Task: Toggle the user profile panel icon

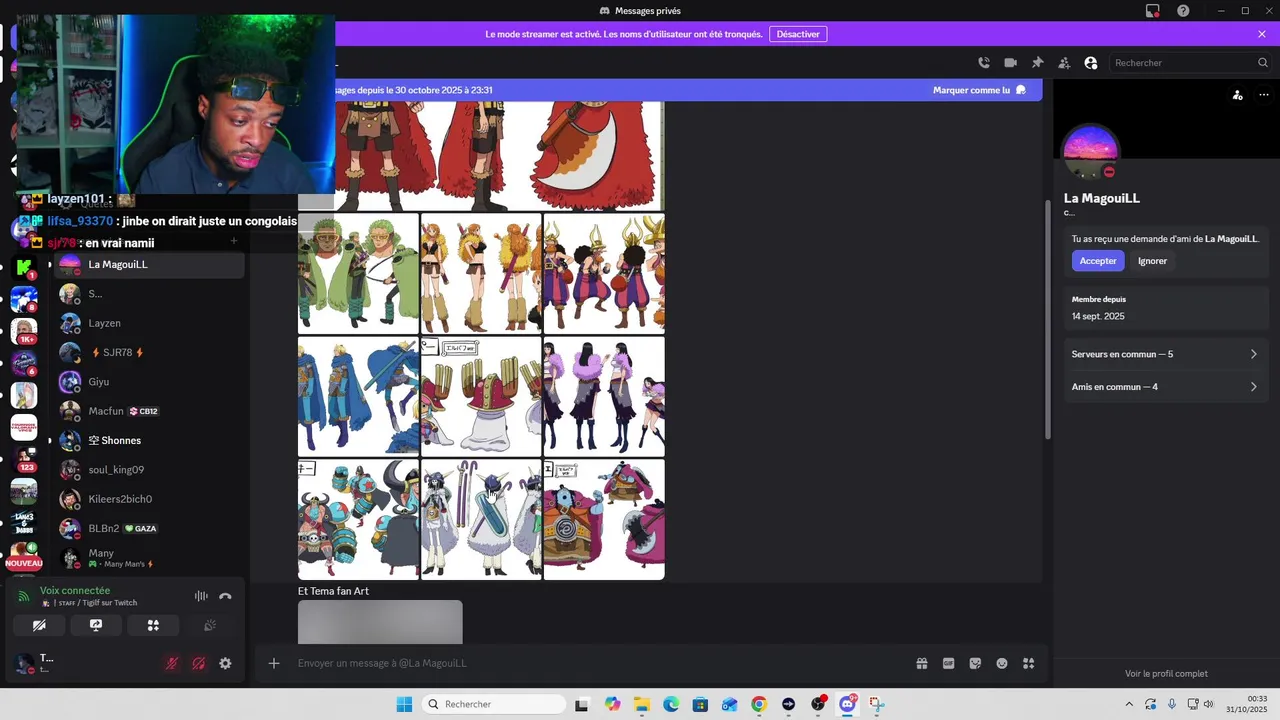Action: [1091, 62]
